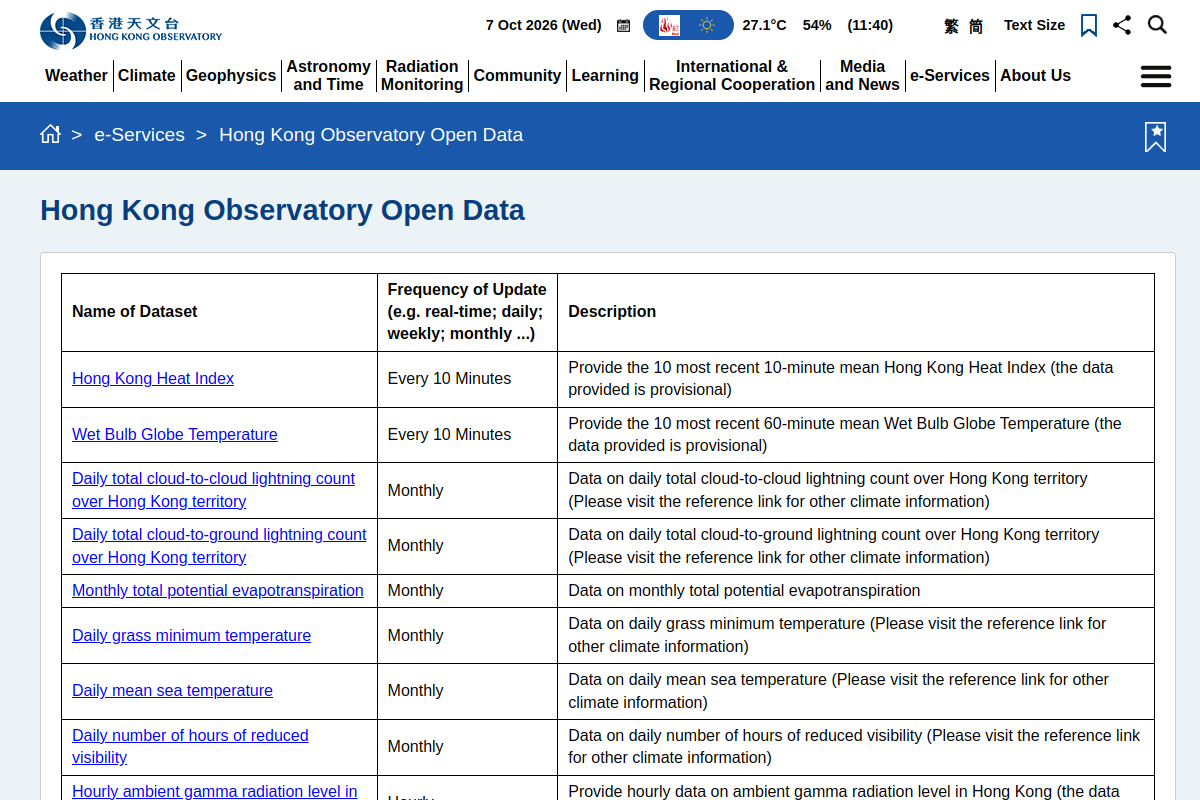Viewport: 1200px width, 800px height.
Task: Open the Hong Kong Heat Index dataset link
Action: click(153, 379)
